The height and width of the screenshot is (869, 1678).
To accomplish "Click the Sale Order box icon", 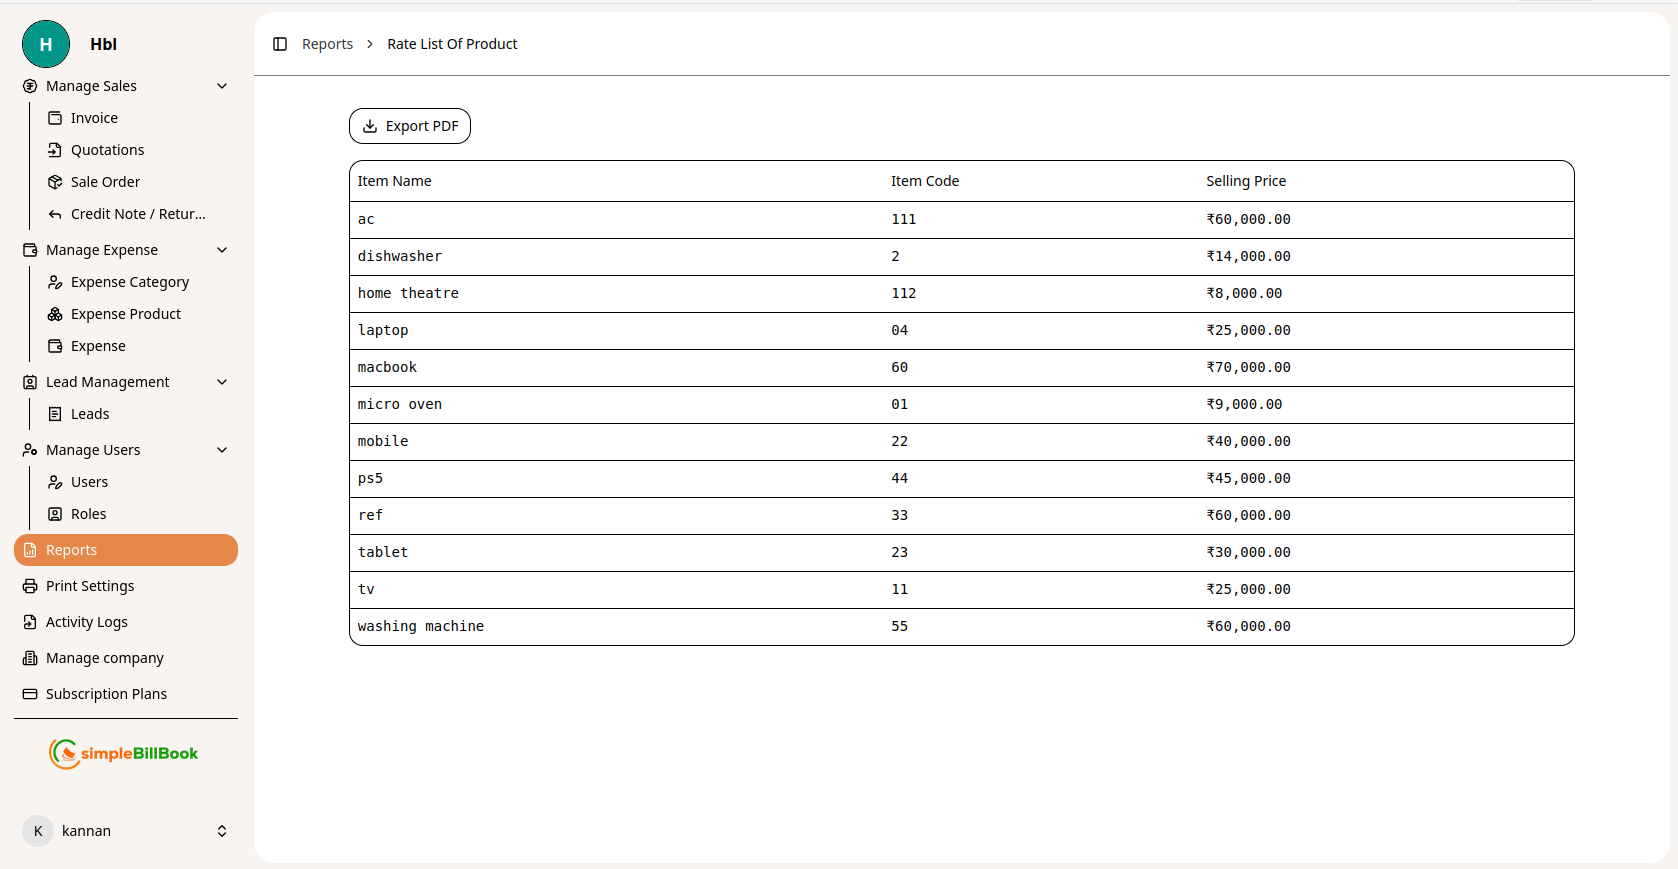I will (x=55, y=182).
